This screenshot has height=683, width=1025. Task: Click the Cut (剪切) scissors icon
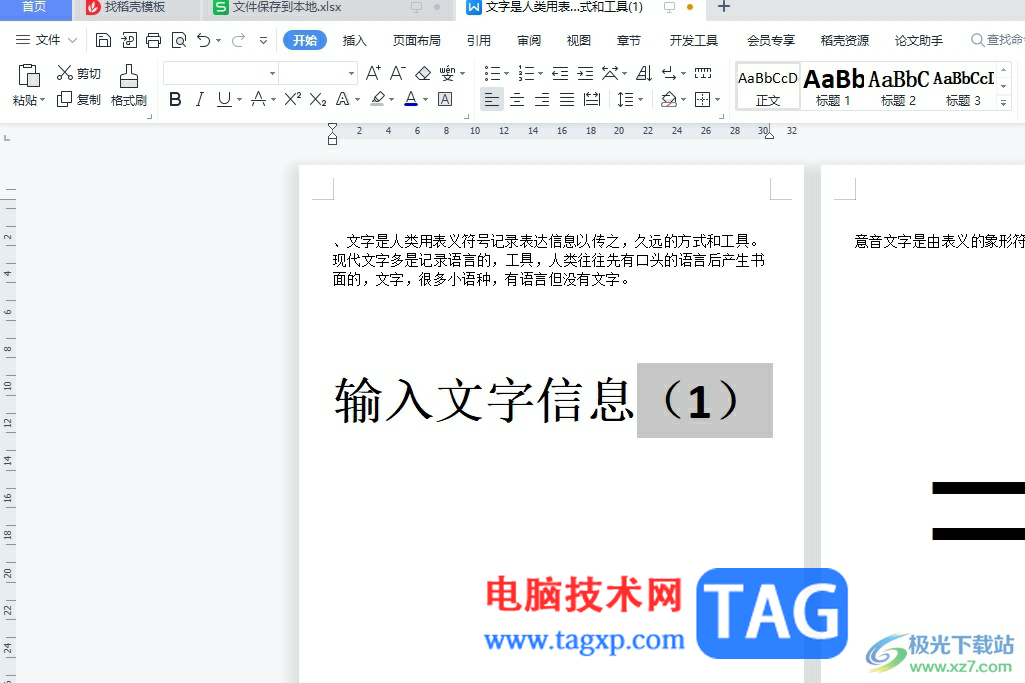[65, 73]
